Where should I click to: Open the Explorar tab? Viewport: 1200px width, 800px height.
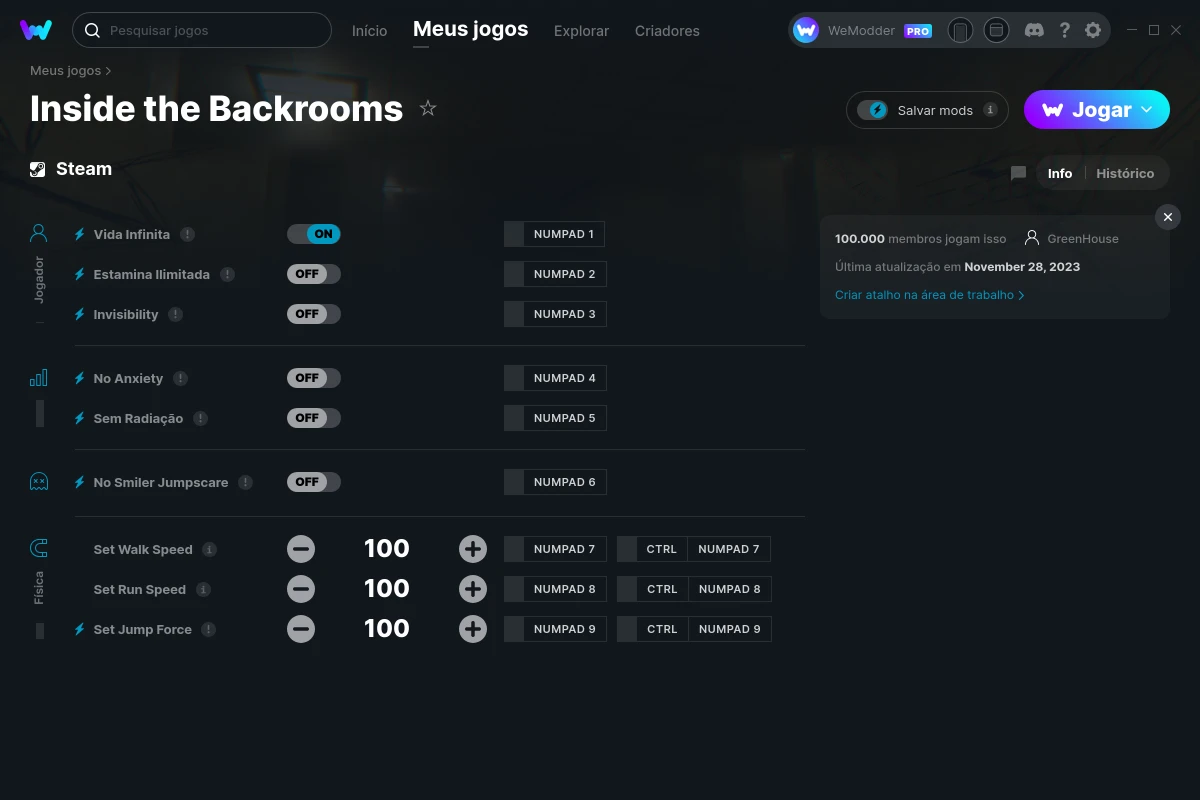[x=581, y=30]
